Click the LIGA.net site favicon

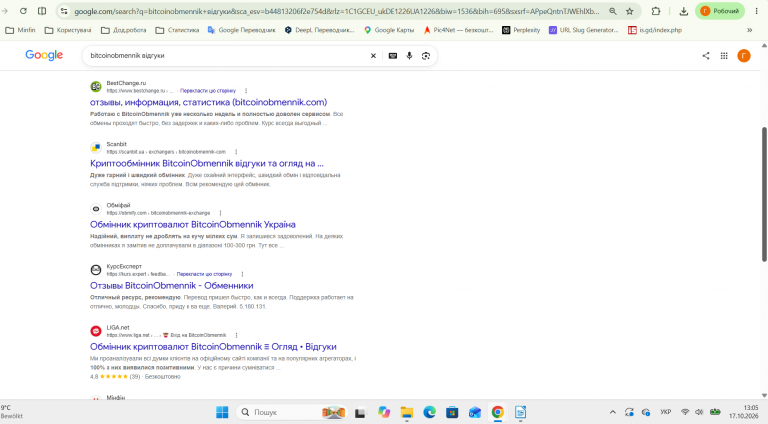tap(96, 331)
